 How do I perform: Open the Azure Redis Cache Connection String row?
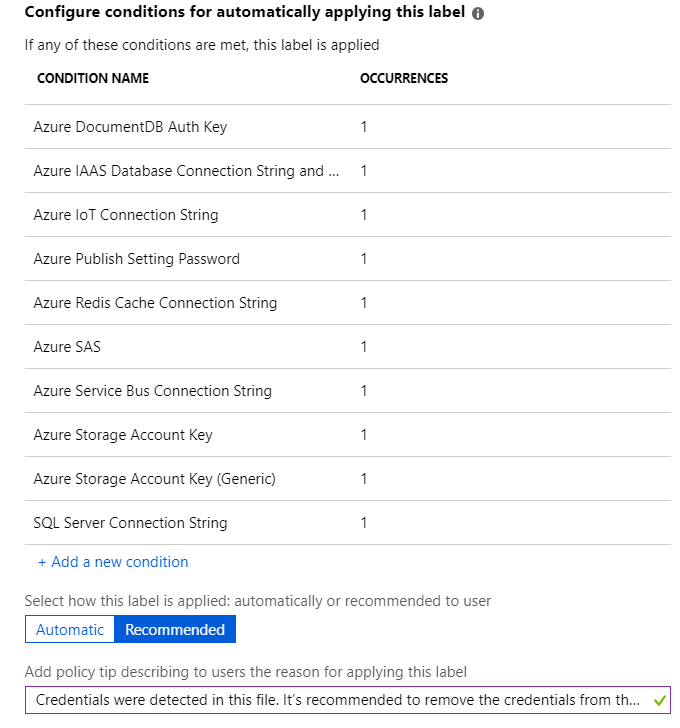point(155,303)
